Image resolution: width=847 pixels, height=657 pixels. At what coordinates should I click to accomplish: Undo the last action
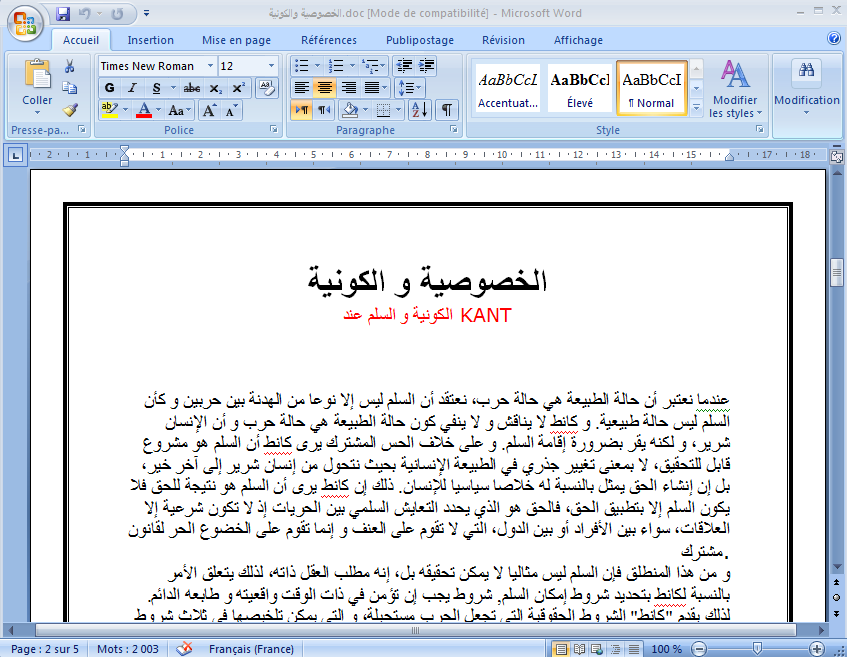[x=85, y=14]
